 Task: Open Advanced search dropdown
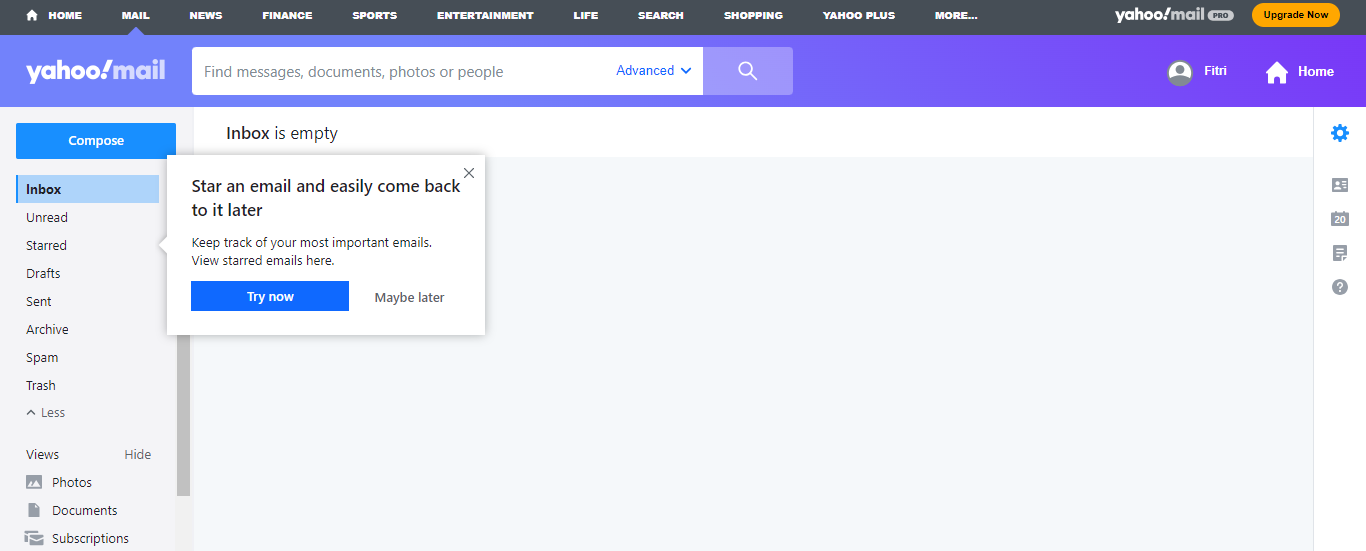[x=654, y=71]
